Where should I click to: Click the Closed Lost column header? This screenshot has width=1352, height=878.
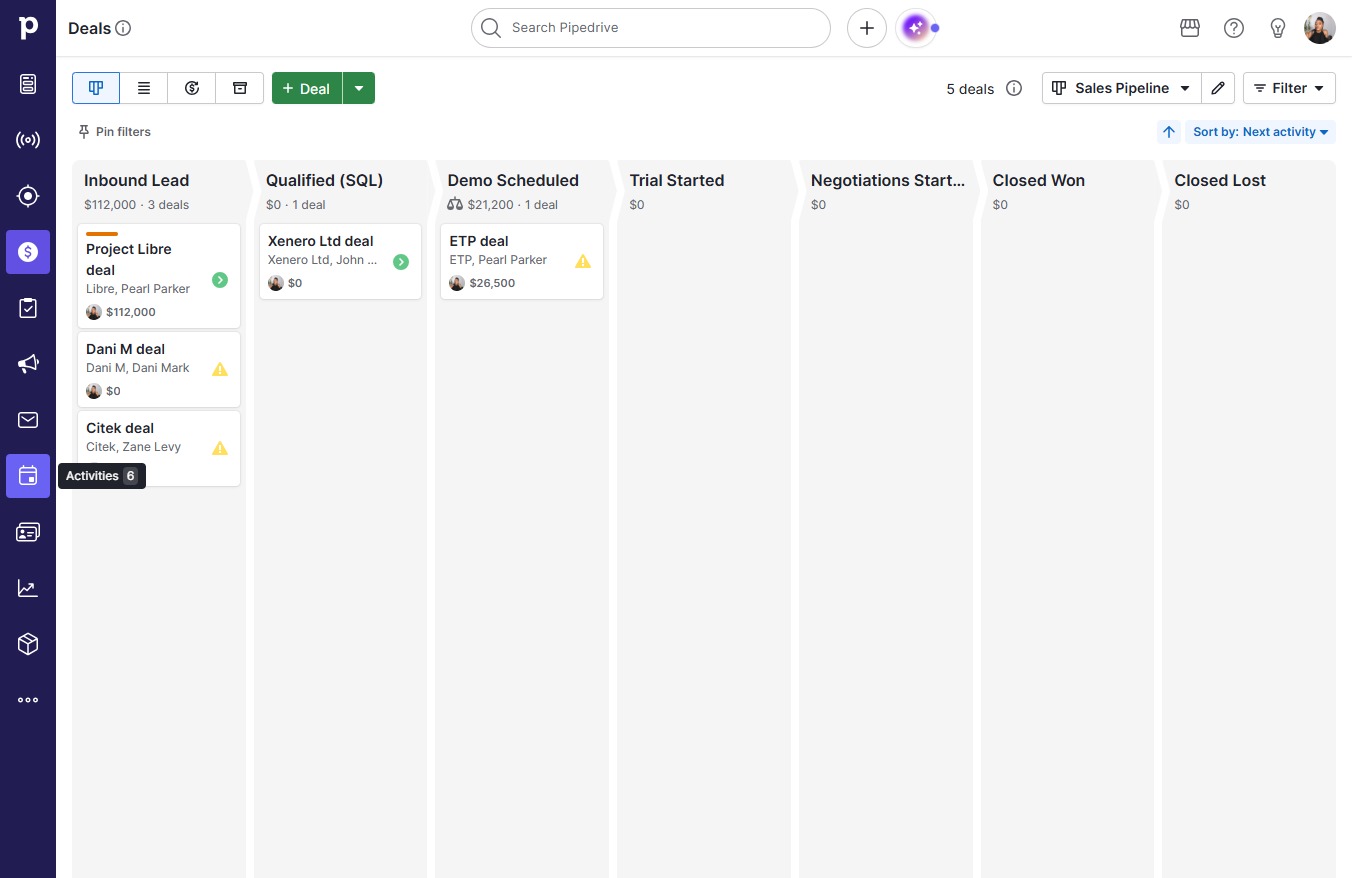tap(1220, 181)
